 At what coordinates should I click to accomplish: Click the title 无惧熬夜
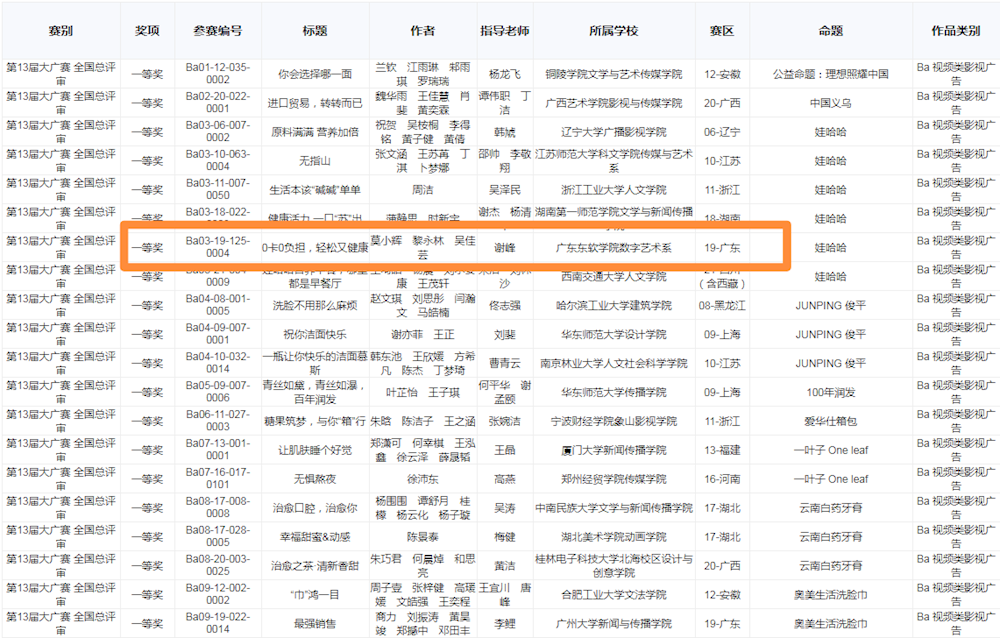coord(315,479)
